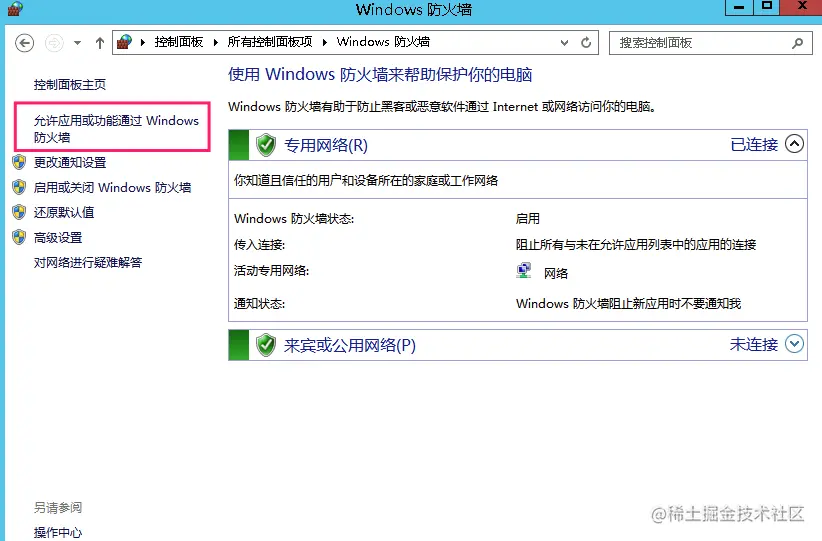Open 对网络进行疑难解答 link

click(88, 262)
